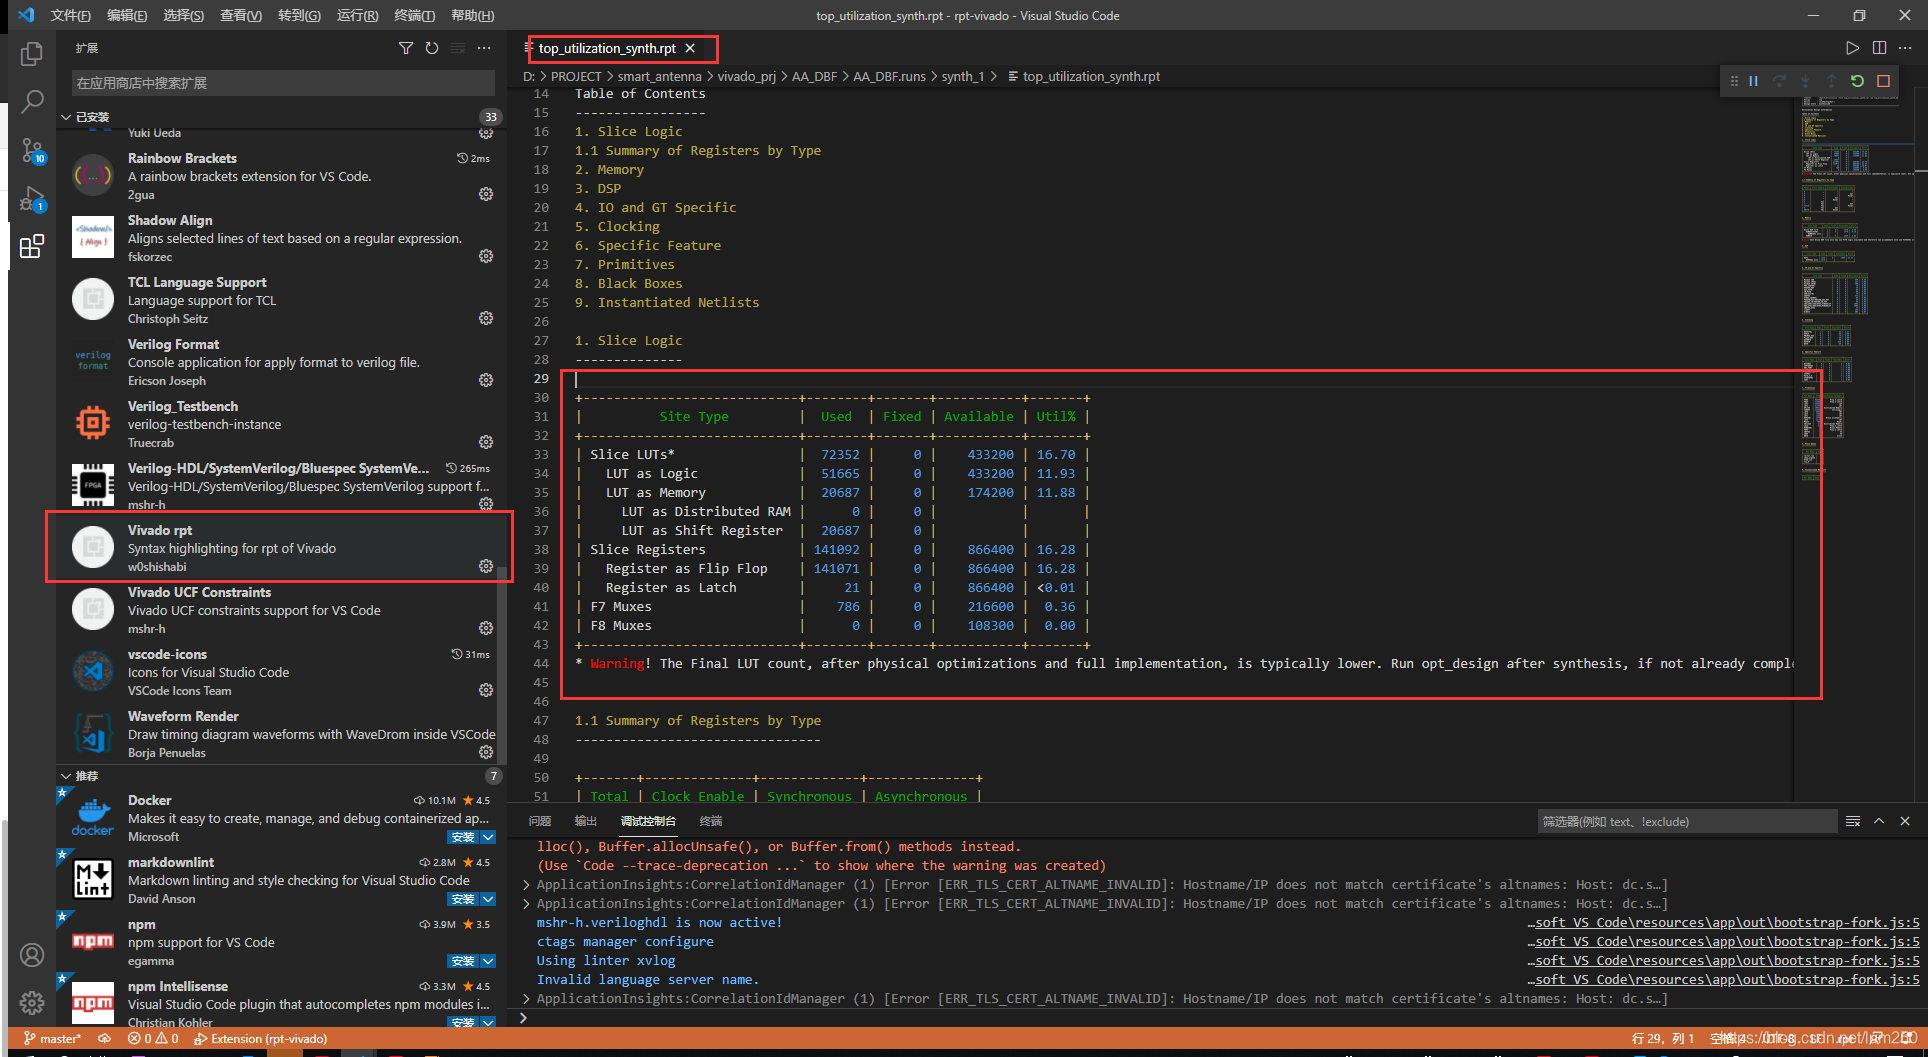The width and height of the screenshot is (1928, 1057).
Task: Stop the debug session
Action: 1884,81
